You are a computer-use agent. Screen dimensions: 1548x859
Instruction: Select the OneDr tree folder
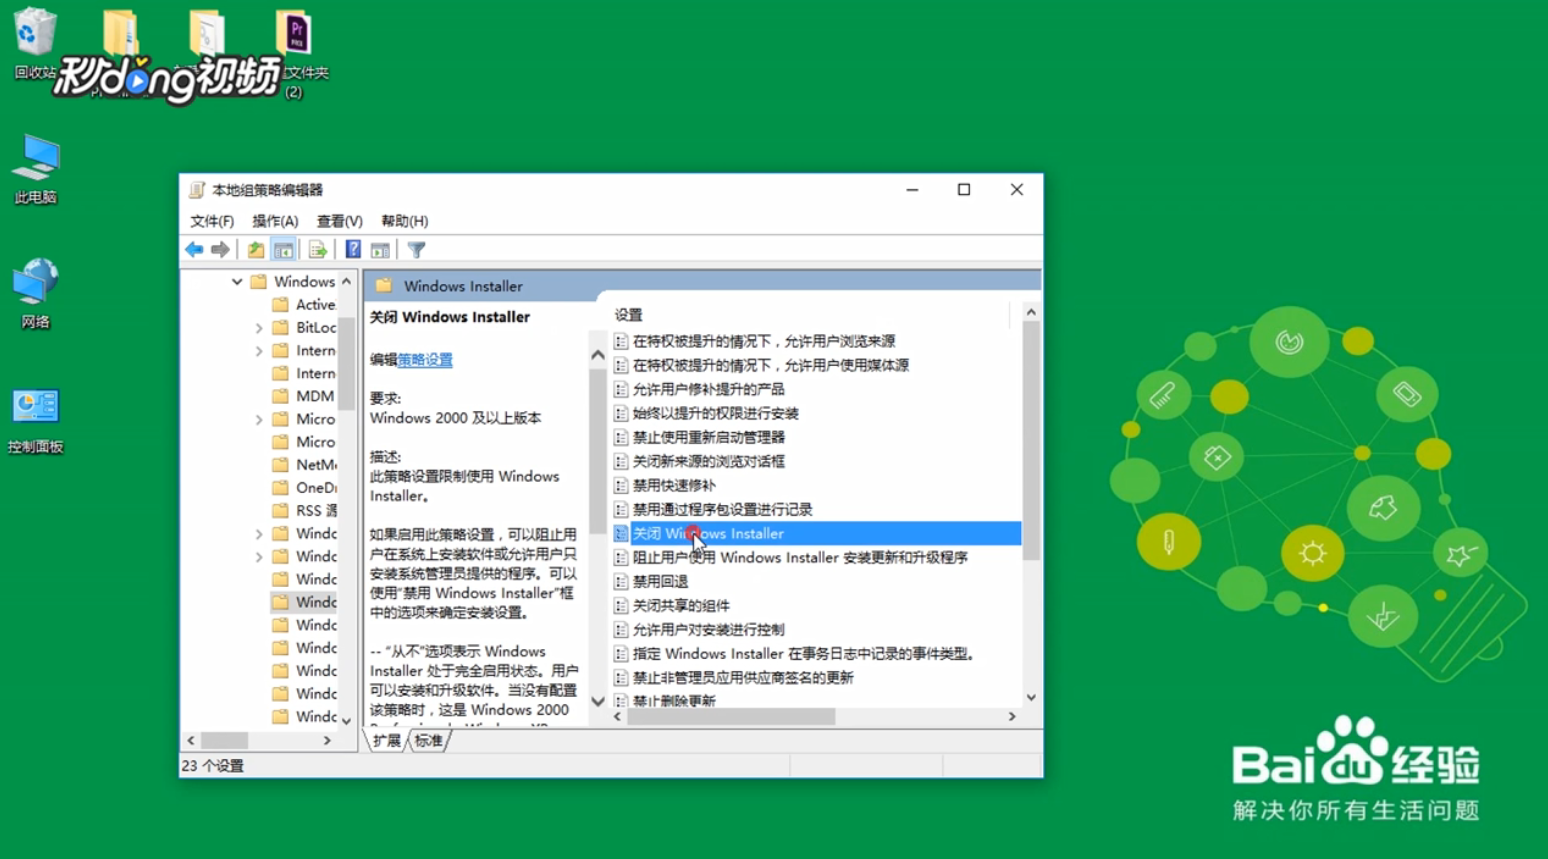coord(305,488)
